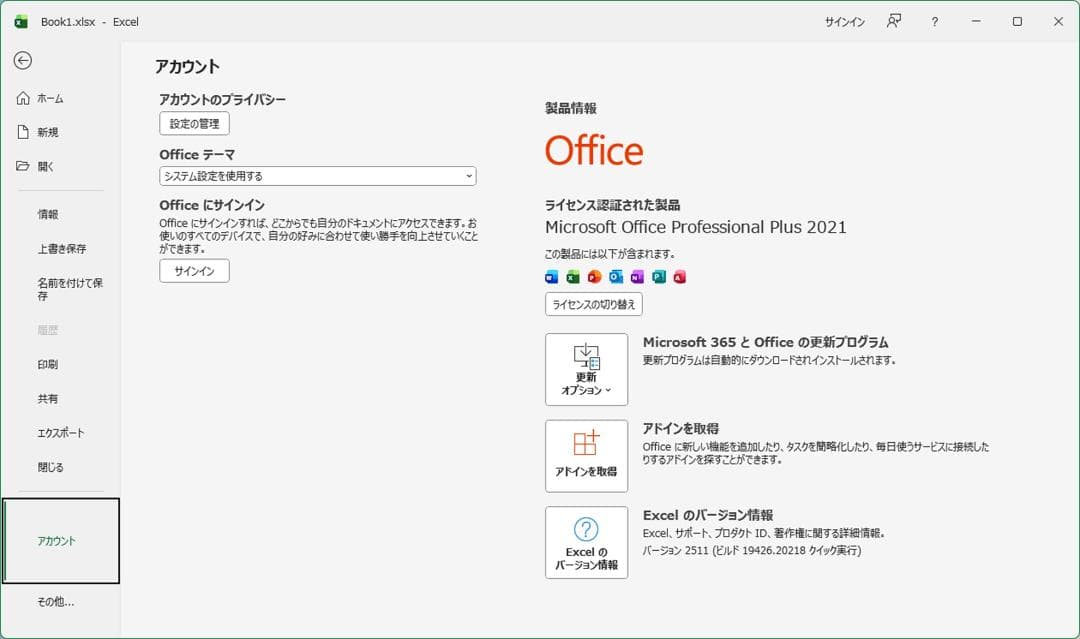
Task: Click the アドインを取得 grid icon
Action: pos(586,443)
